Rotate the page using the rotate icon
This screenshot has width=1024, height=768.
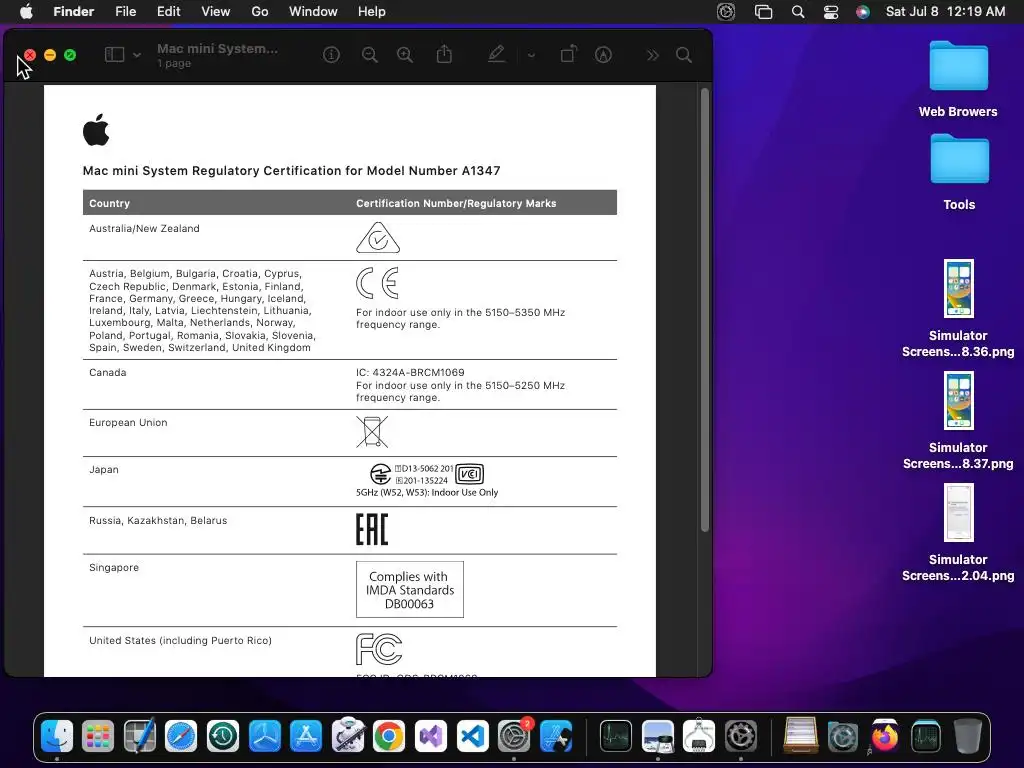tap(569, 54)
